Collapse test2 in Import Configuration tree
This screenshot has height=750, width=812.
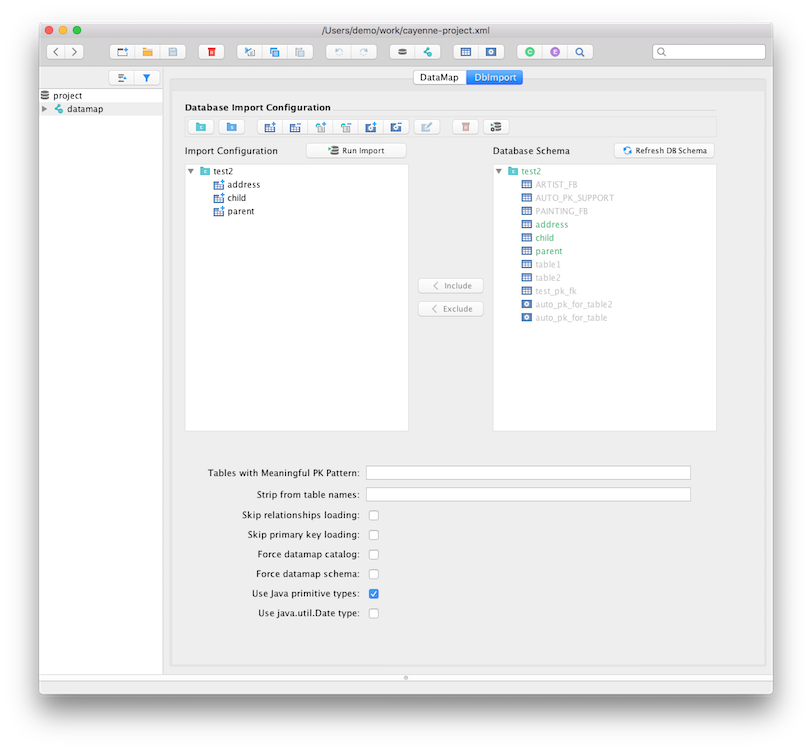191,171
